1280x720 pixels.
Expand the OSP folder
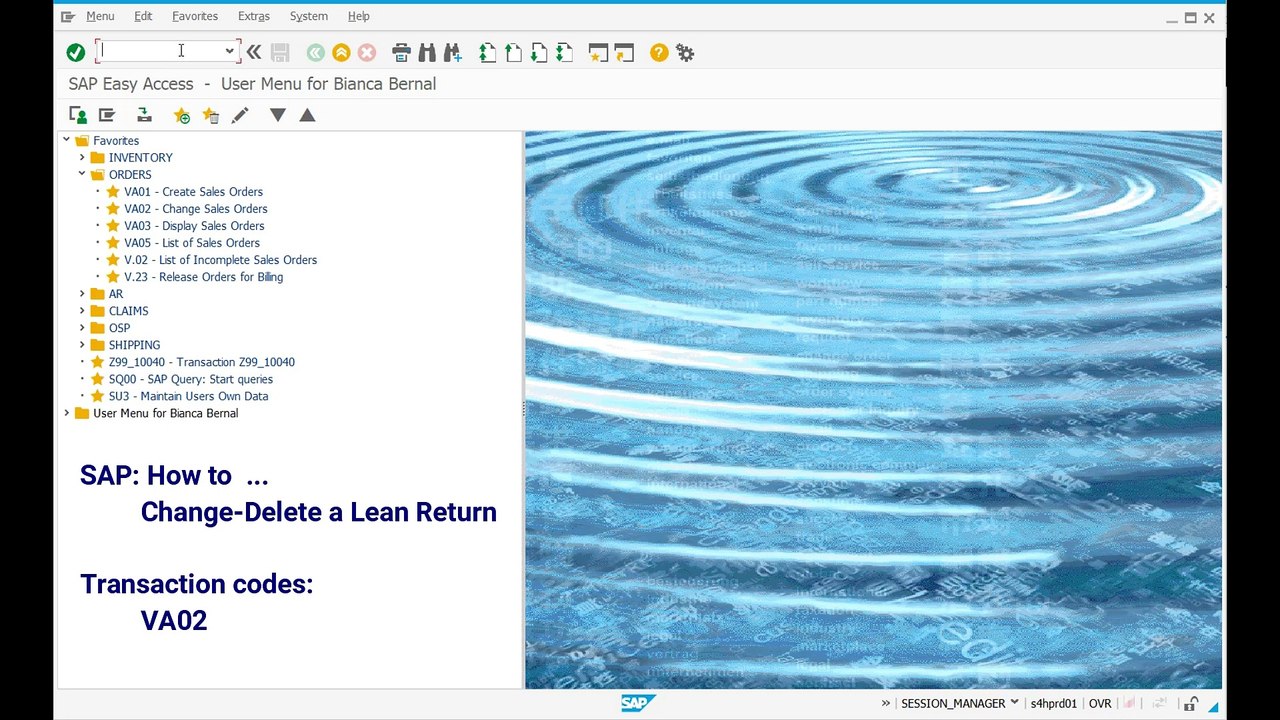coord(83,328)
